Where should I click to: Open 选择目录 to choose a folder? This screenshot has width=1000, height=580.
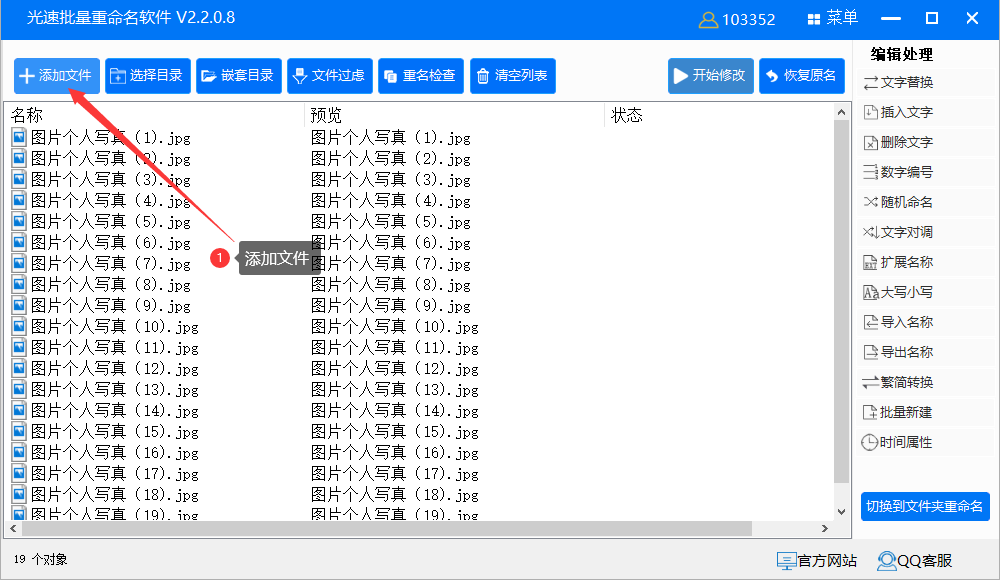(148, 76)
